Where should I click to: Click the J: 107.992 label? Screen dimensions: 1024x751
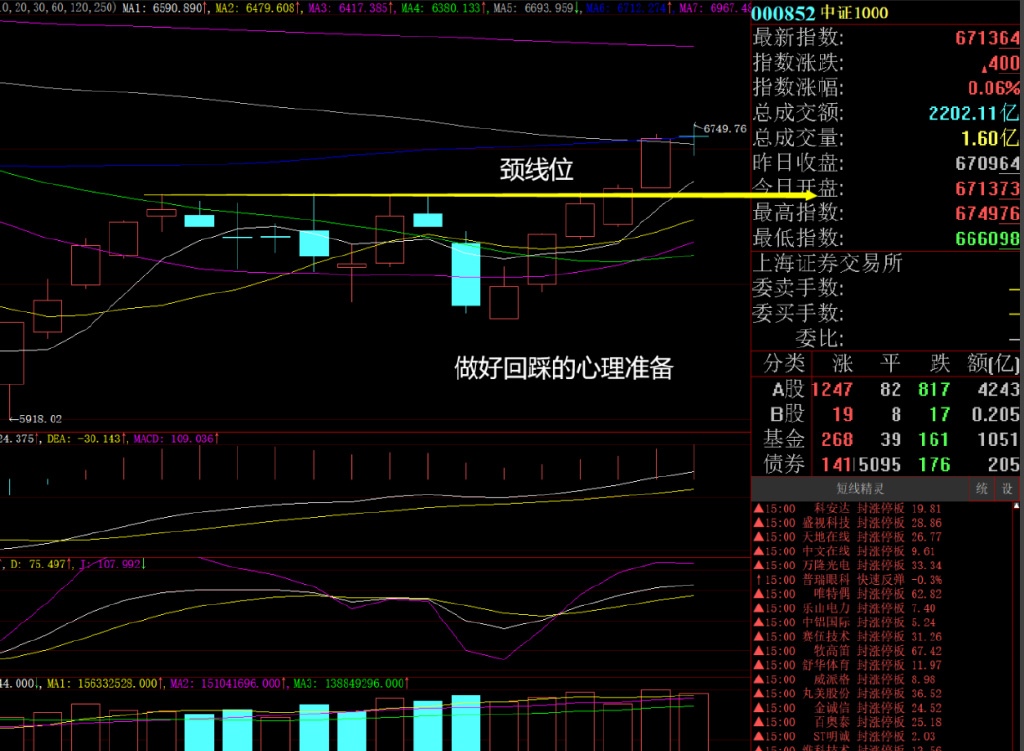point(112,564)
